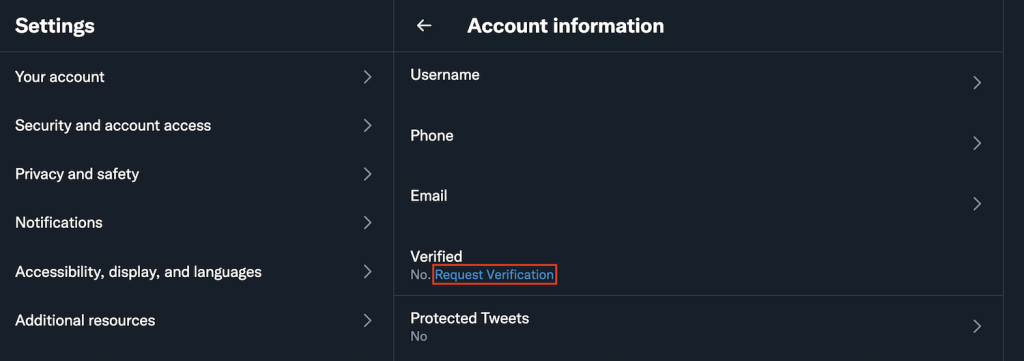
Task: Expand the Username row via its chevron
Action: (977, 83)
